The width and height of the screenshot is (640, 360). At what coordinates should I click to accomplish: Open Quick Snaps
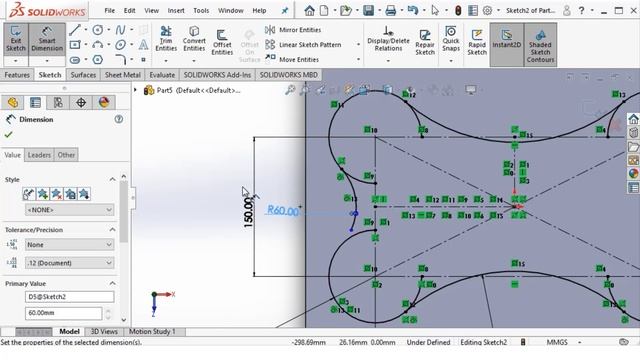coord(451,39)
